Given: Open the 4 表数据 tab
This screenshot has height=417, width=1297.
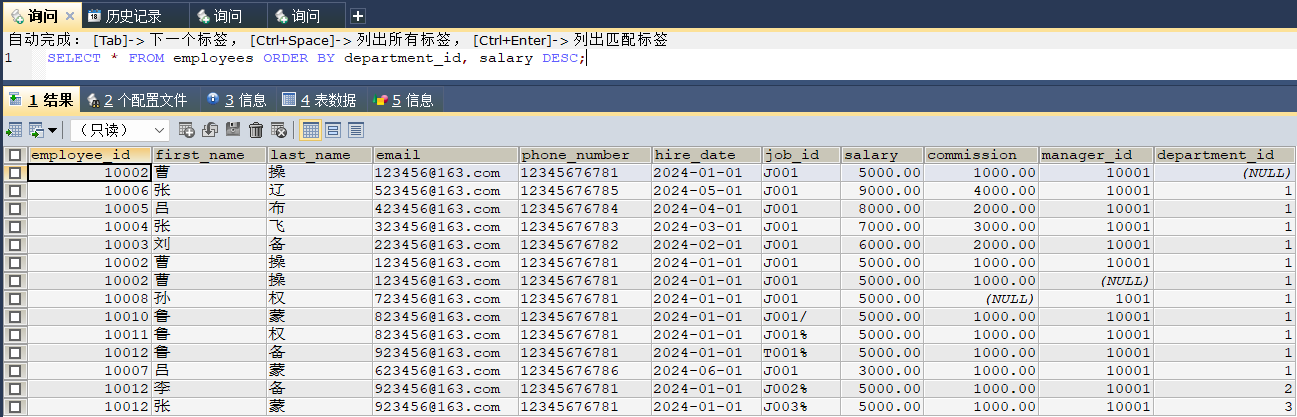Looking at the screenshot, I should tap(320, 100).
